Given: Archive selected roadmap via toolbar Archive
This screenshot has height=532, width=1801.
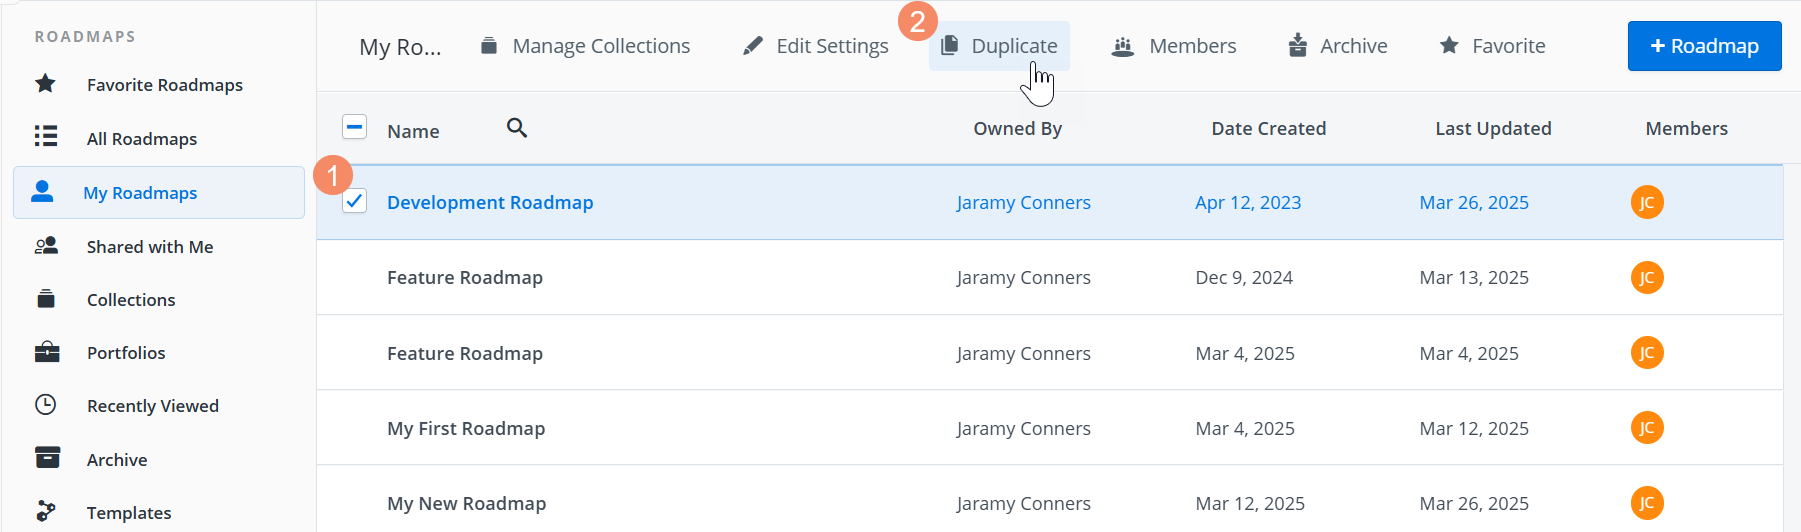Looking at the screenshot, I should tap(1337, 46).
